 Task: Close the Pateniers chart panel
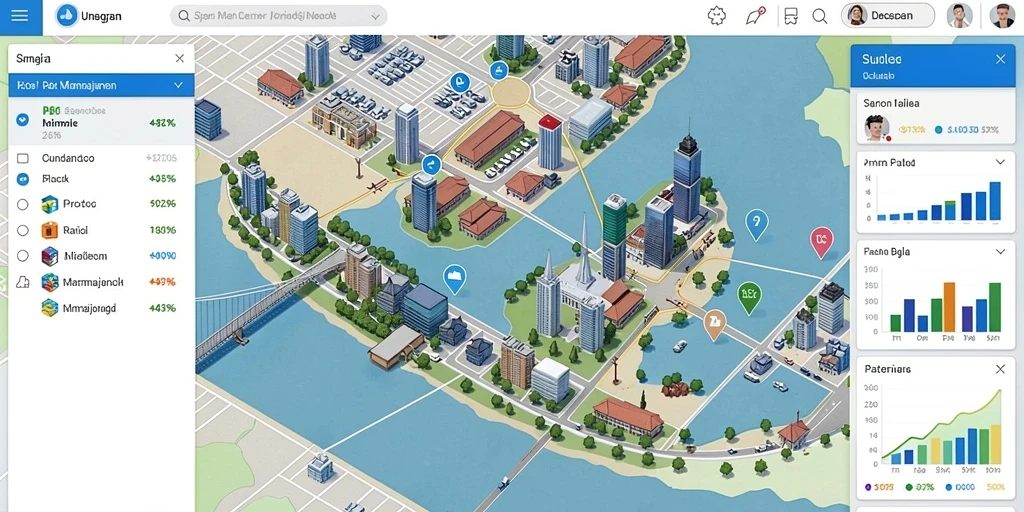(1000, 369)
